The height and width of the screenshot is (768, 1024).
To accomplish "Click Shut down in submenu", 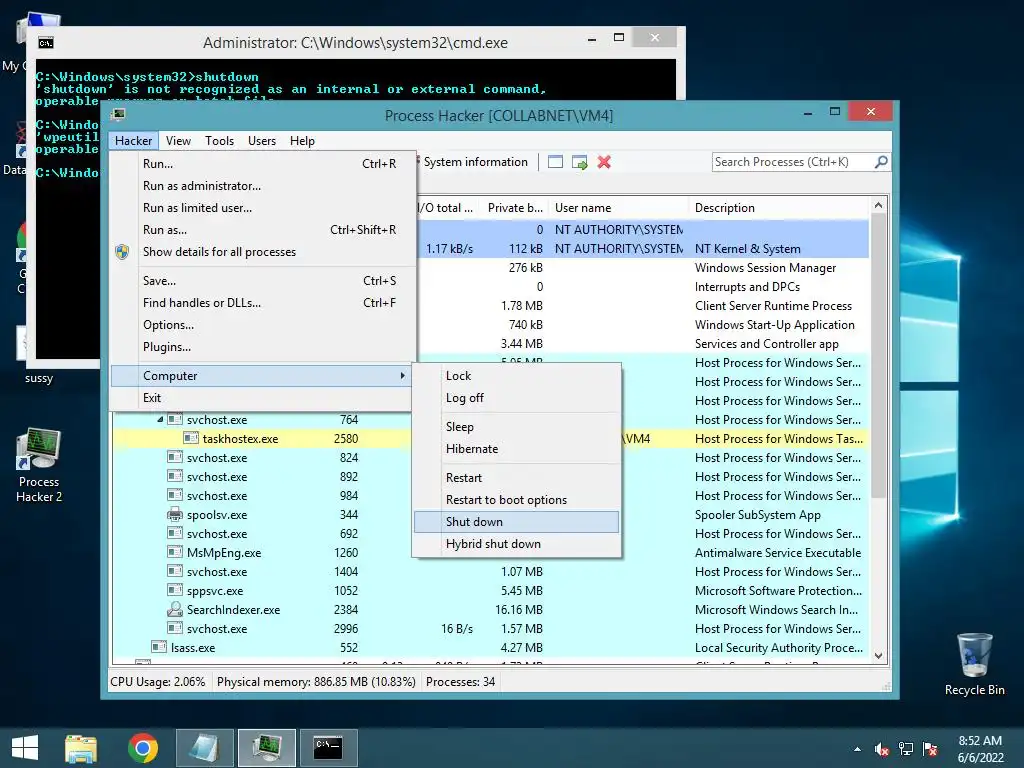I will coord(517,522).
